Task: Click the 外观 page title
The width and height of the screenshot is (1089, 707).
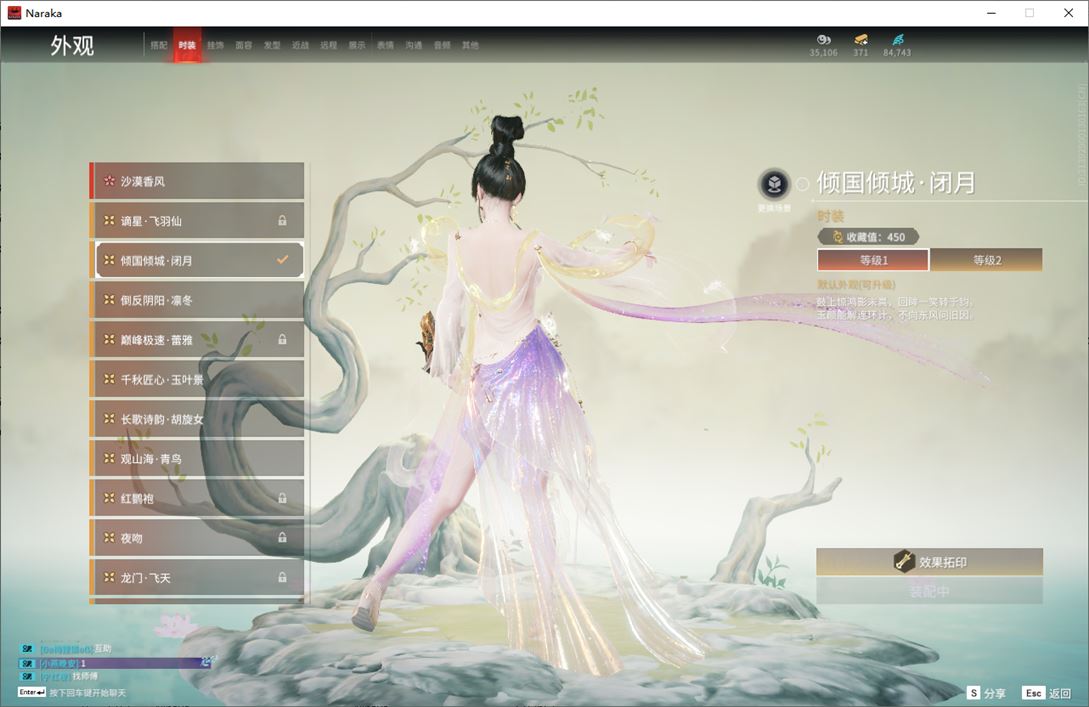Action: click(72, 46)
